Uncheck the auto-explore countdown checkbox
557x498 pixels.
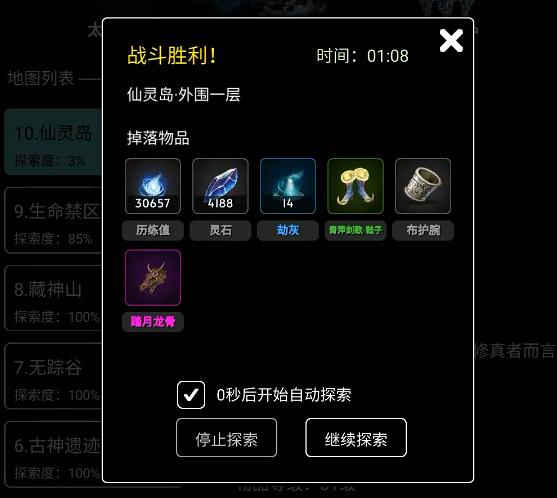[191, 395]
